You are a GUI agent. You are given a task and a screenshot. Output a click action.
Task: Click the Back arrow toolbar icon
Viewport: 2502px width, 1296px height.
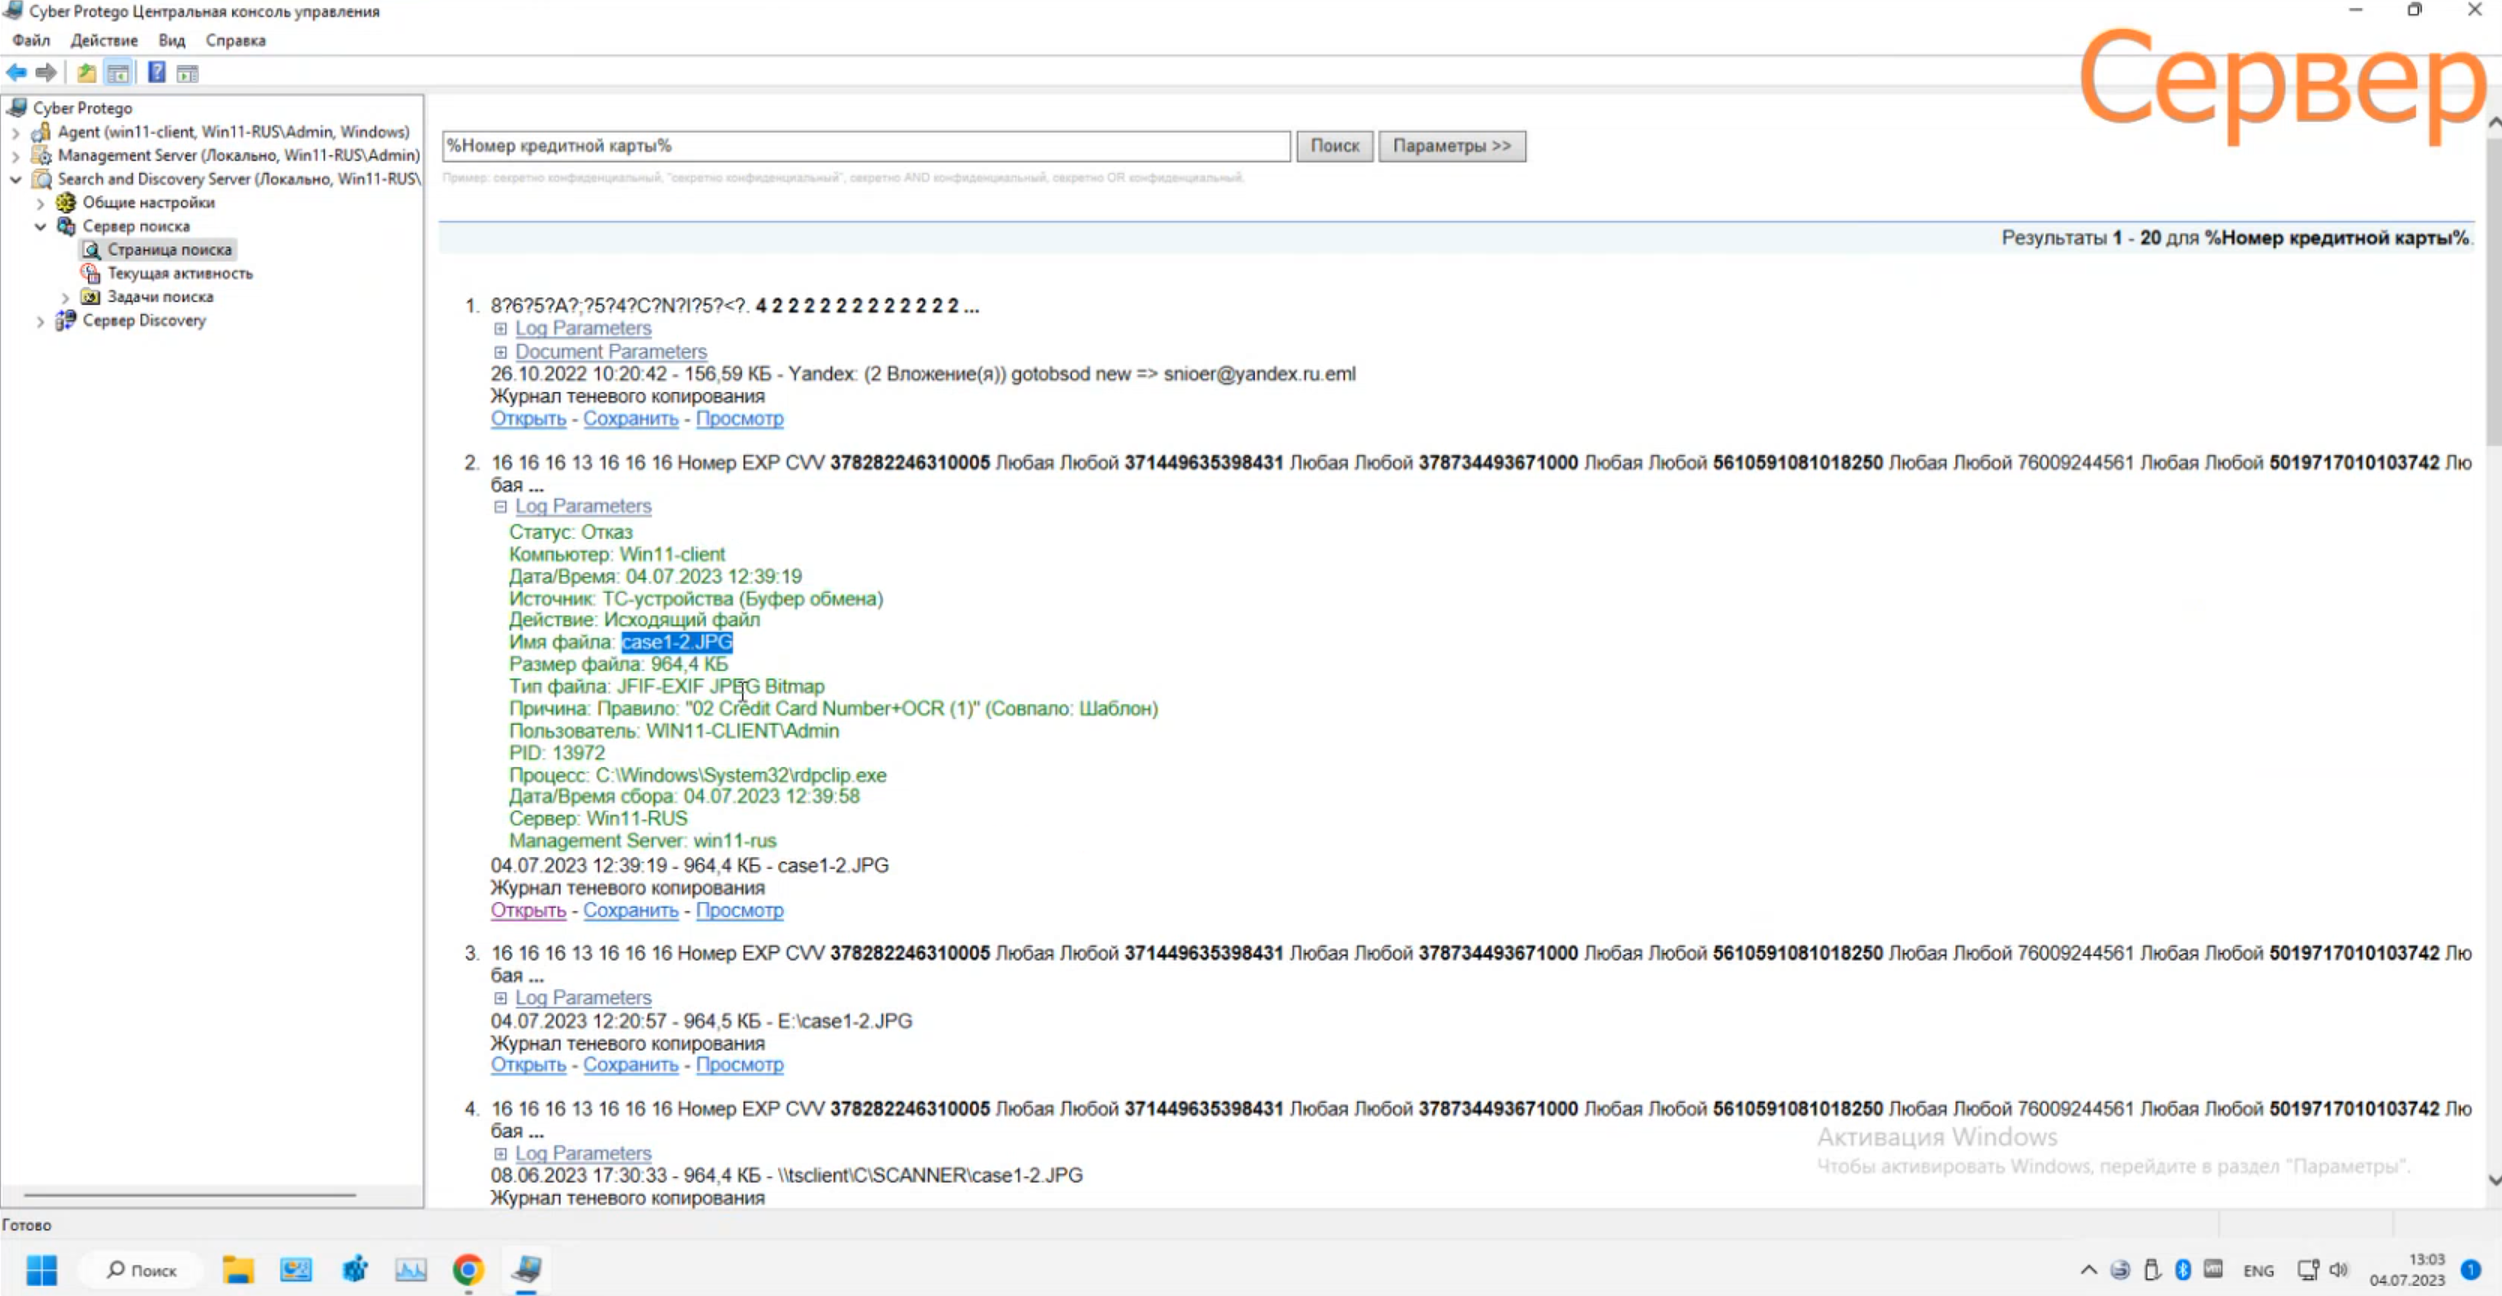point(16,73)
